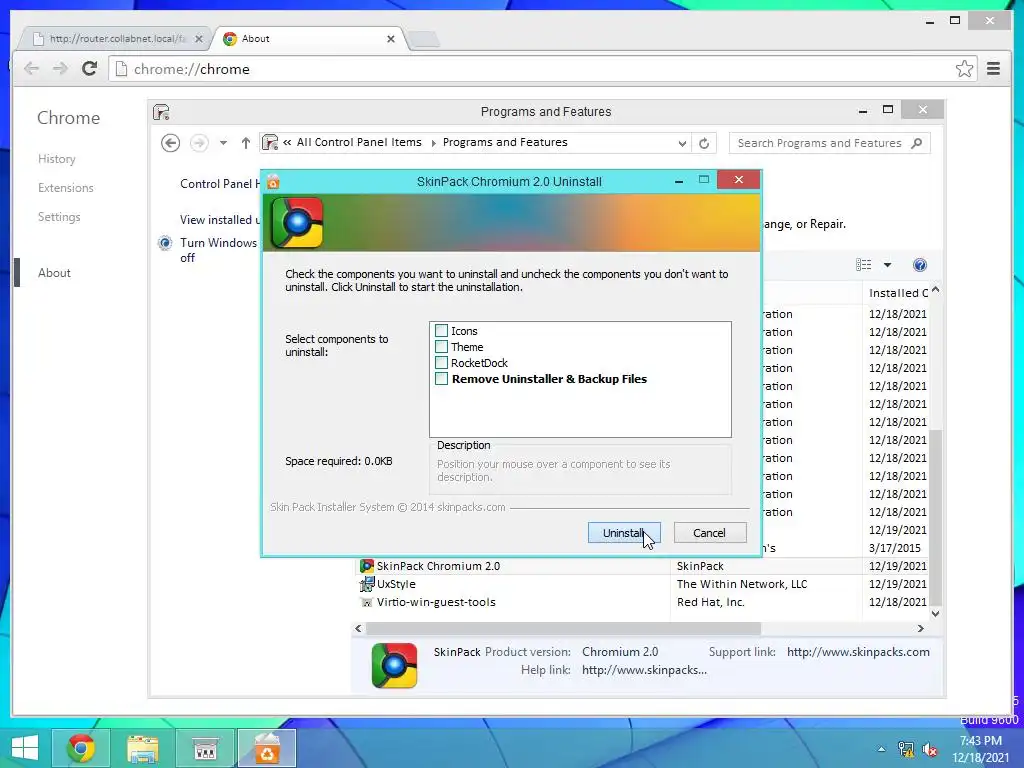Reload the Chrome page
The image size is (1024, 768).
pyautogui.click(x=89, y=68)
